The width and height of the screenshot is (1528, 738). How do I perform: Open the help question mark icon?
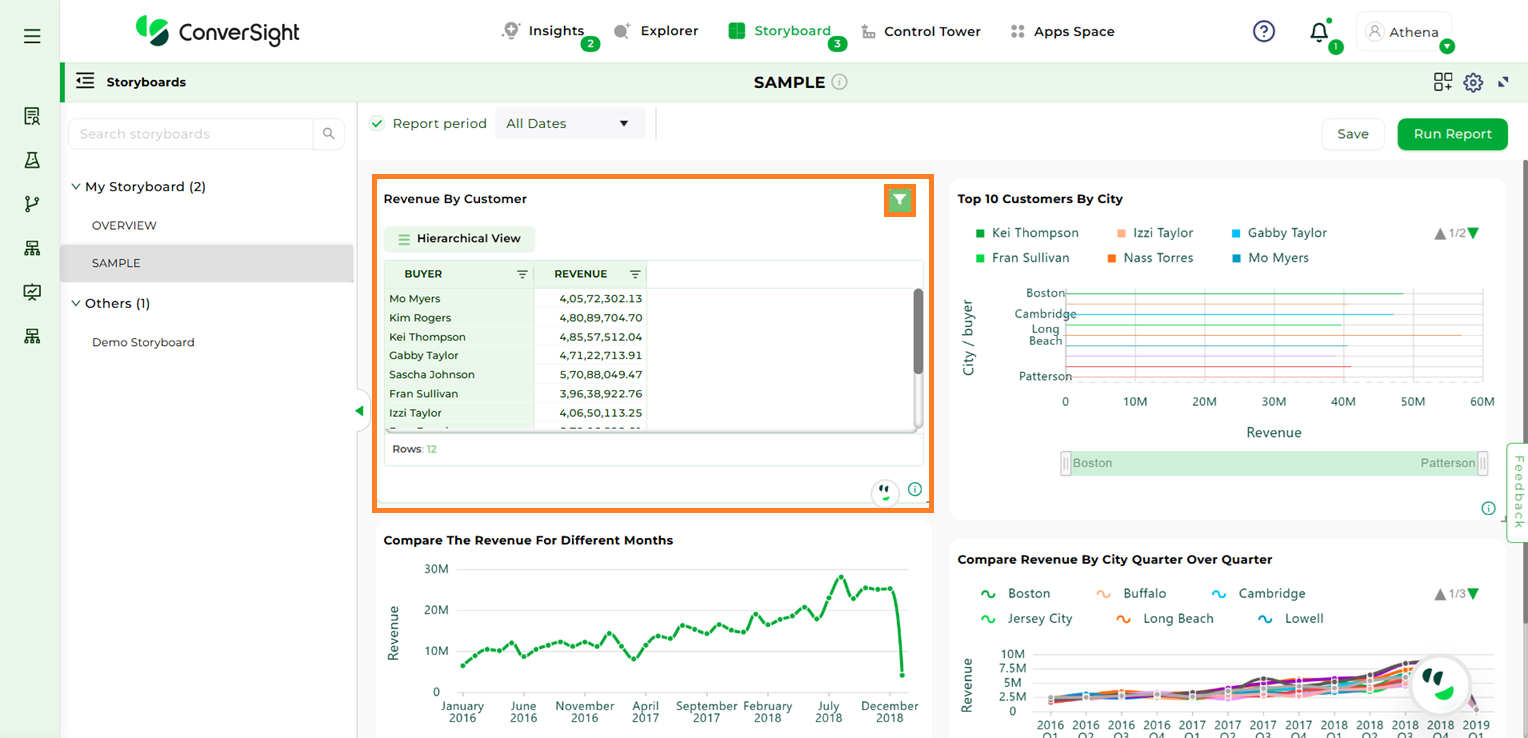pyautogui.click(x=1264, y=32)
